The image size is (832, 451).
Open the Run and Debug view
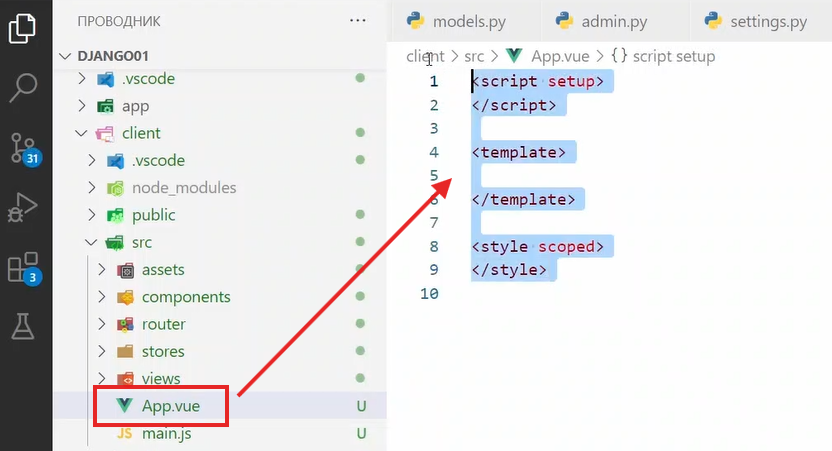pos(24,208)
